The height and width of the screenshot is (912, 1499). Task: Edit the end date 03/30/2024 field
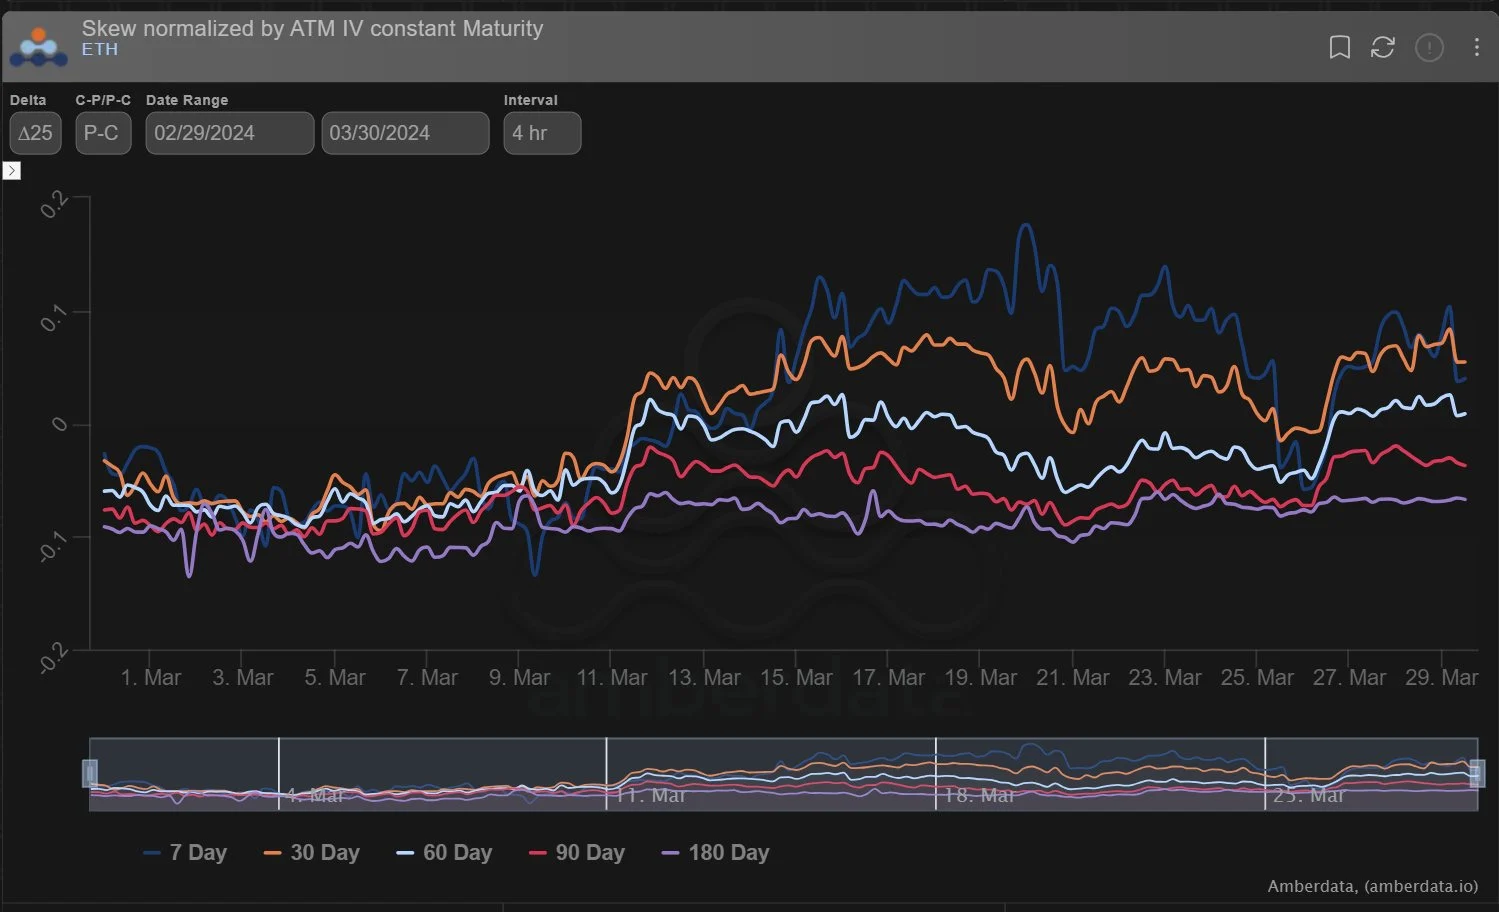[405, 133]
